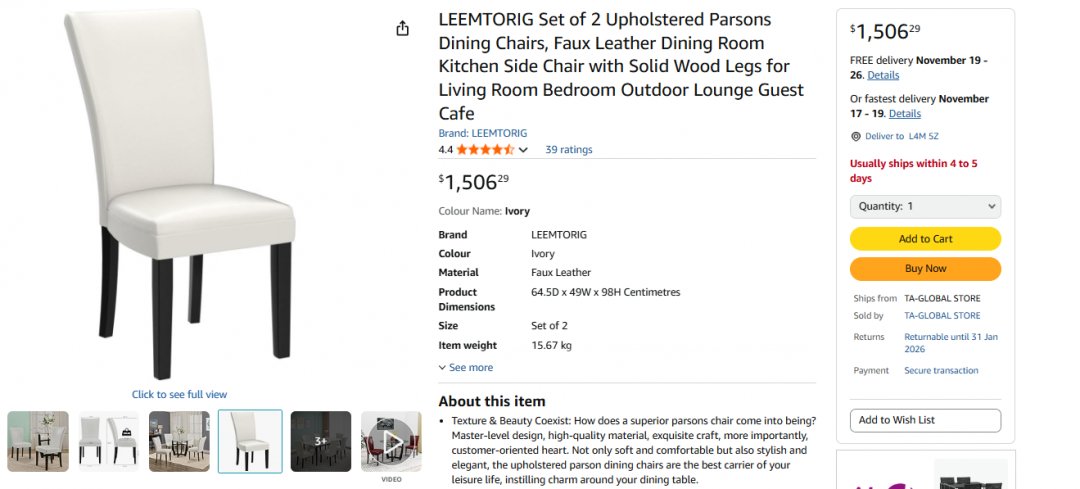Open Details link for FREE delivery
The image size is (1080, 489).
[883, 75]
